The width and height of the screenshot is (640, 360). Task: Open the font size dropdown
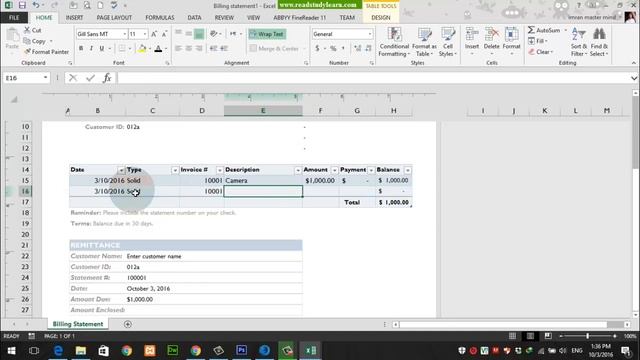coord(144,34)
